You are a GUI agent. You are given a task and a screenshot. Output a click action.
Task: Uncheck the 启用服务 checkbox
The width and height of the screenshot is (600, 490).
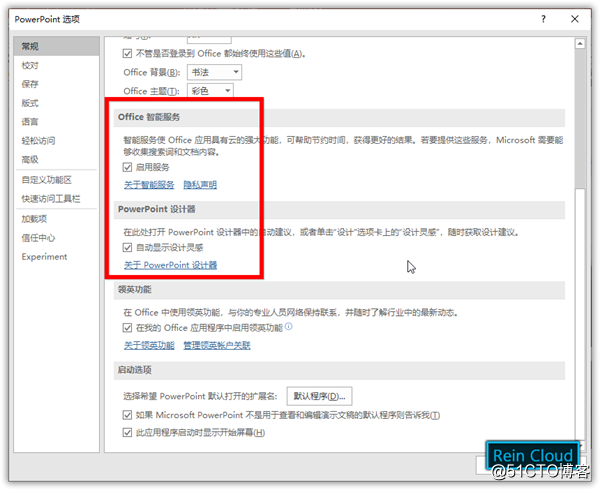click(x=127, y=167)
